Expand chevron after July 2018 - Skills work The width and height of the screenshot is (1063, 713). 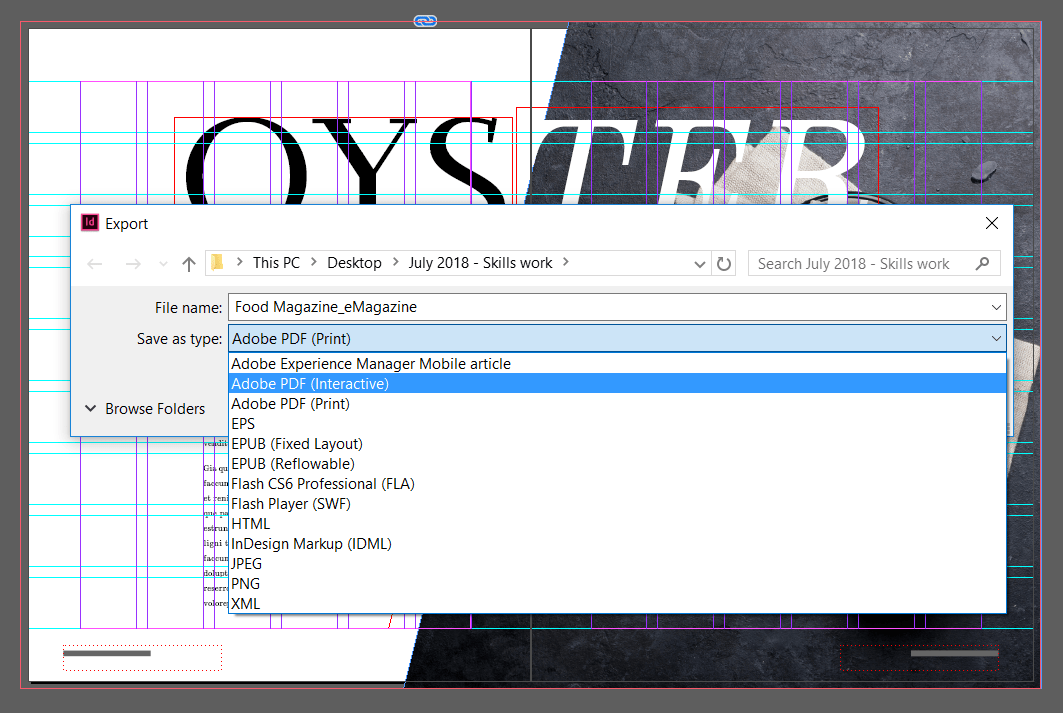tap(565, 262)
